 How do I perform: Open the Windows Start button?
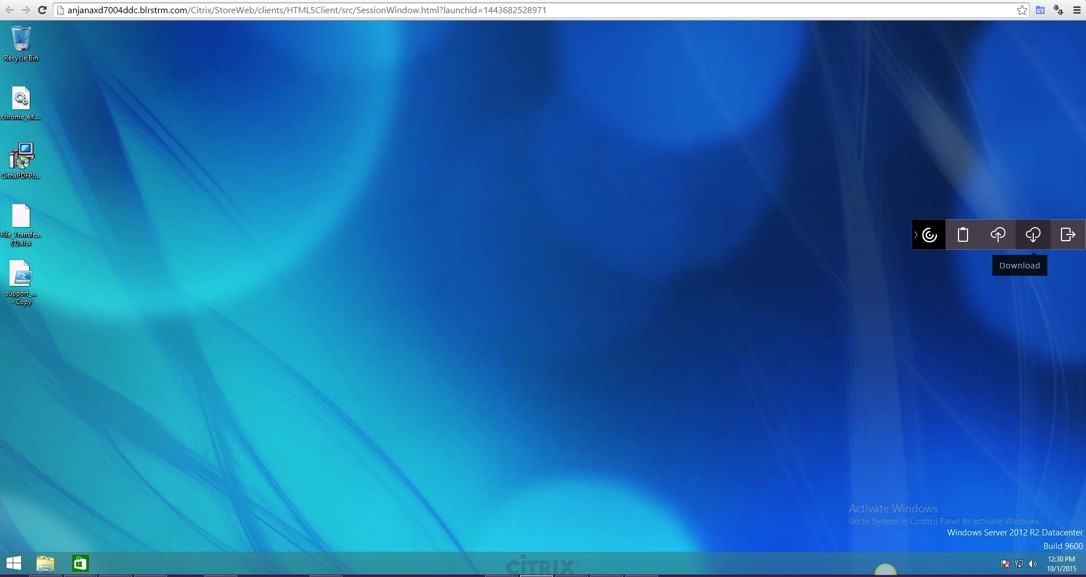click(14, 564)
